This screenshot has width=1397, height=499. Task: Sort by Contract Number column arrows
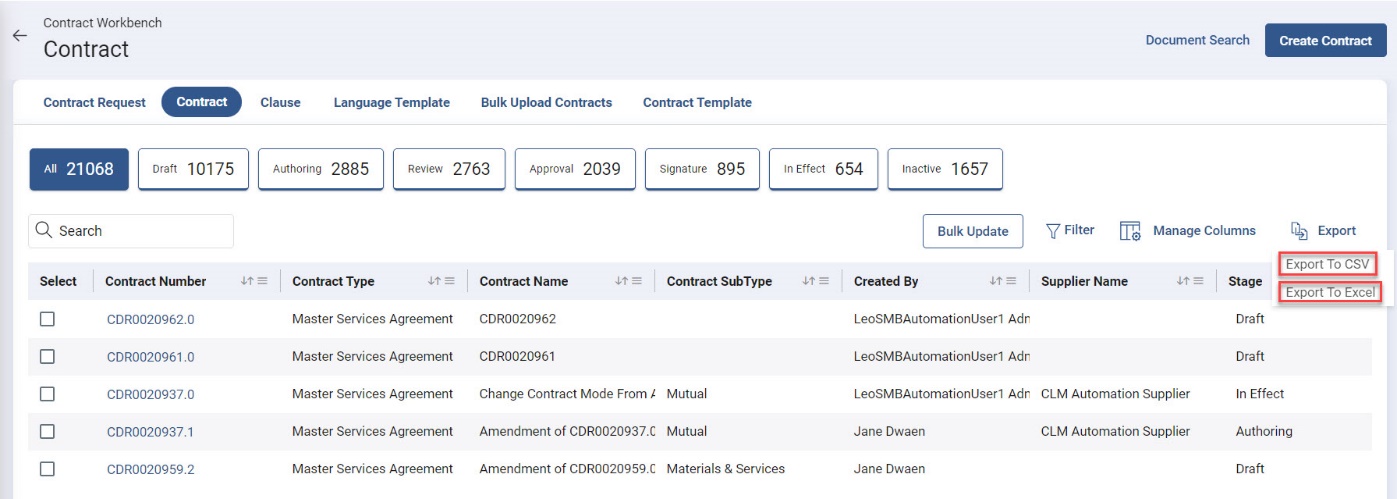[x=247, y=282]
